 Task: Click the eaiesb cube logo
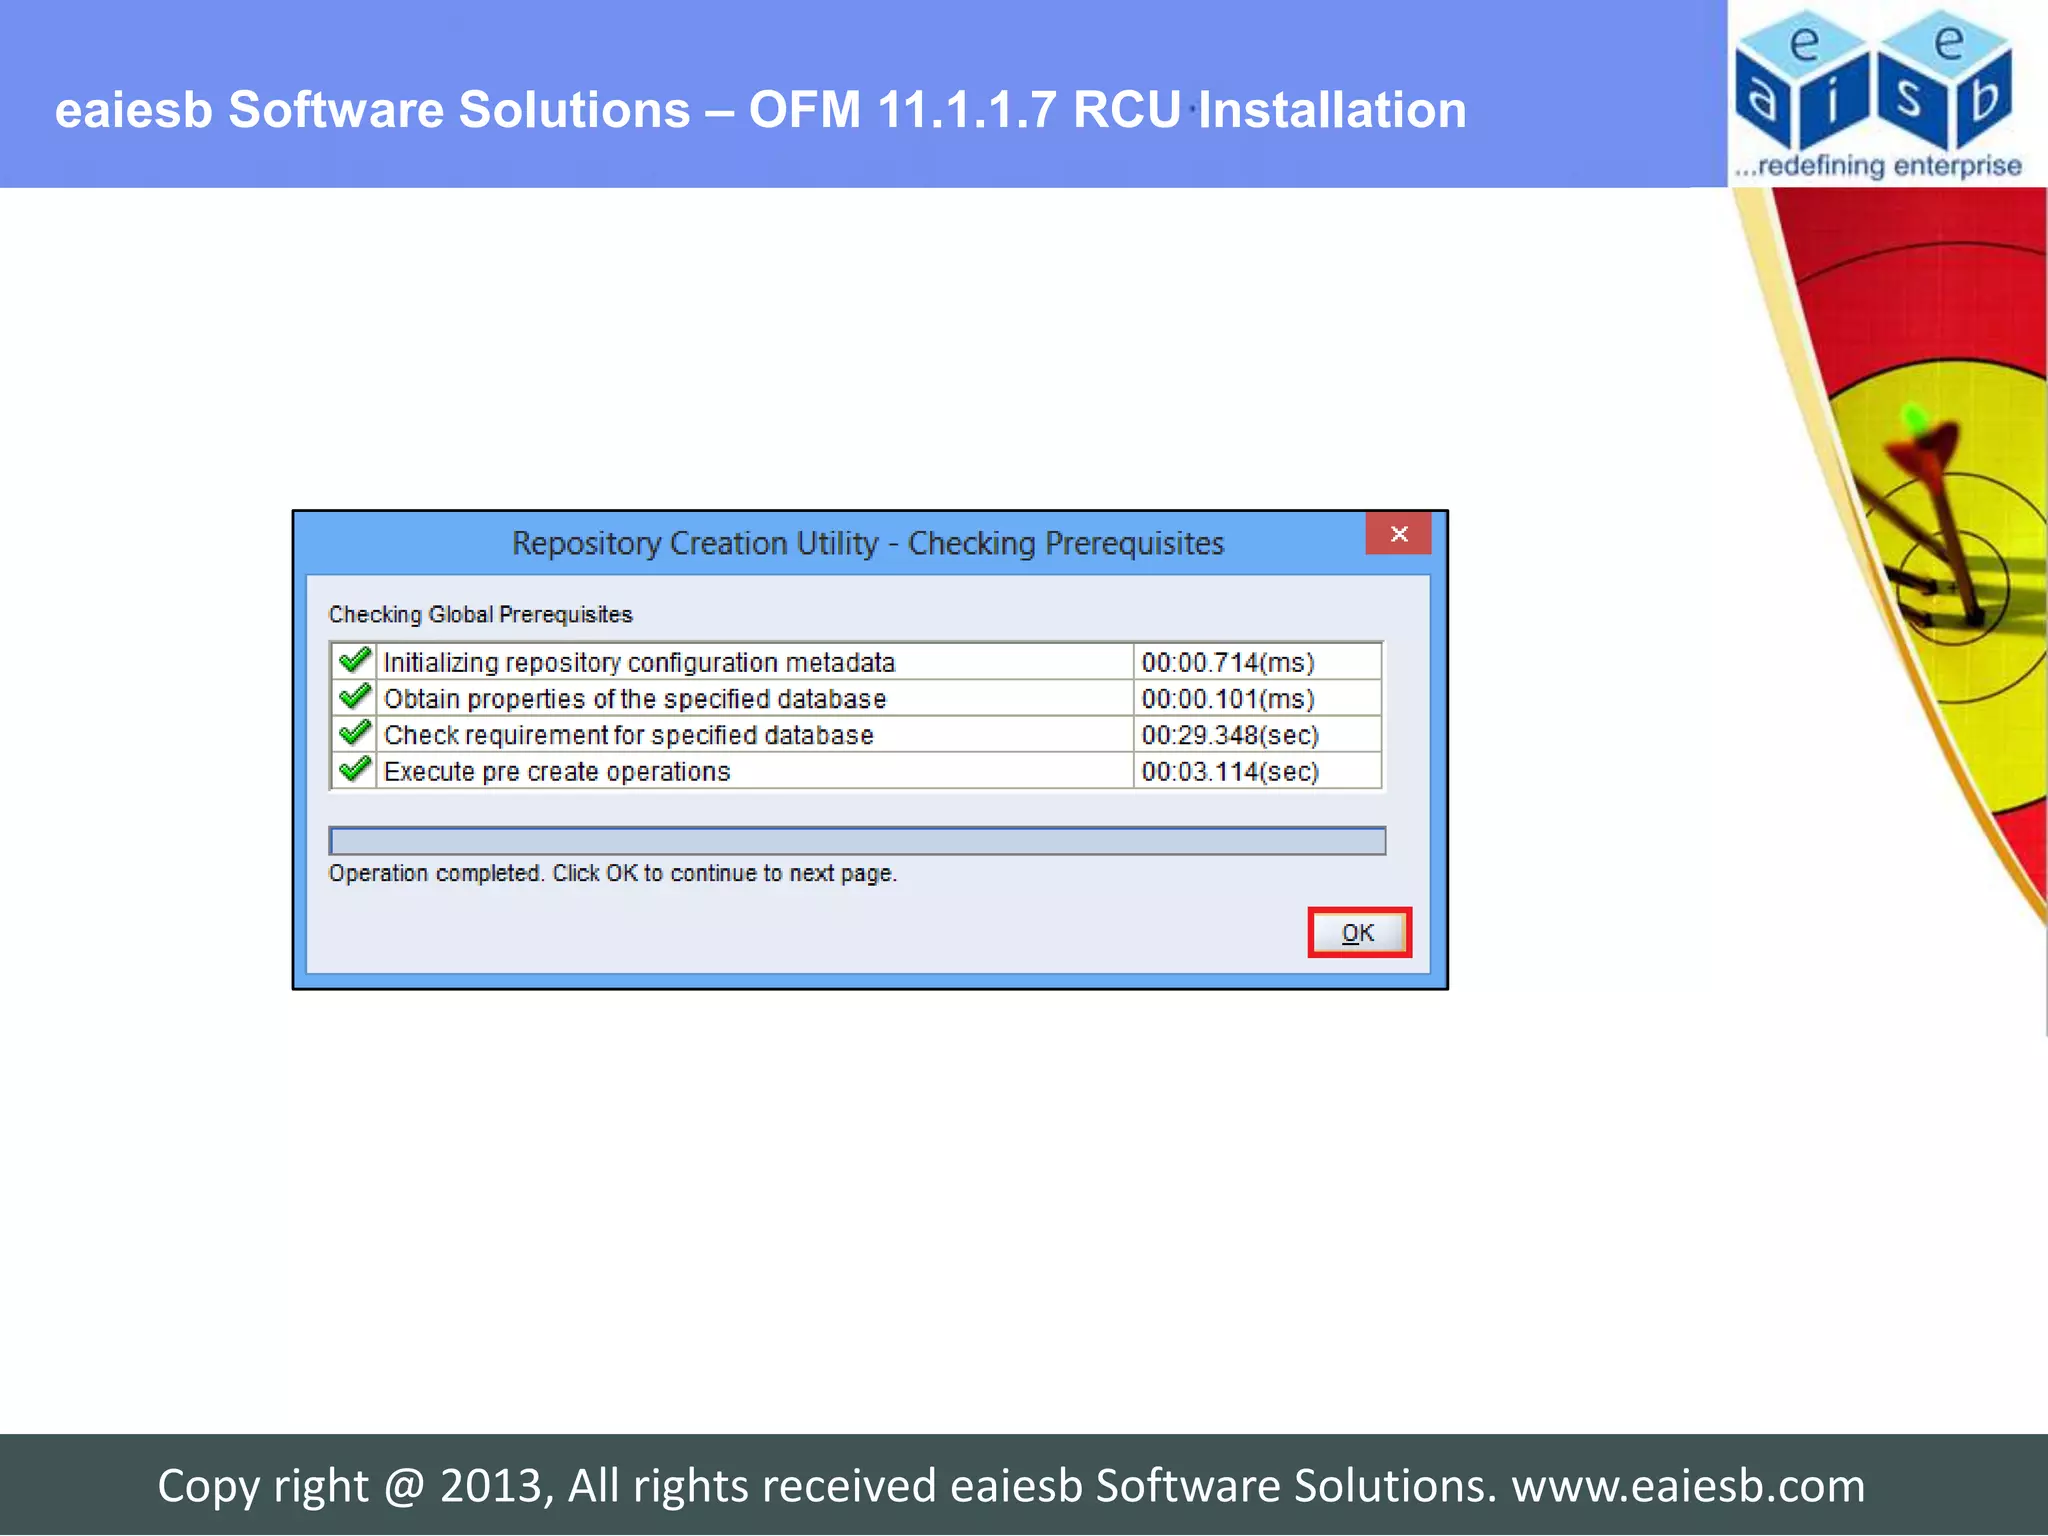1873,79
